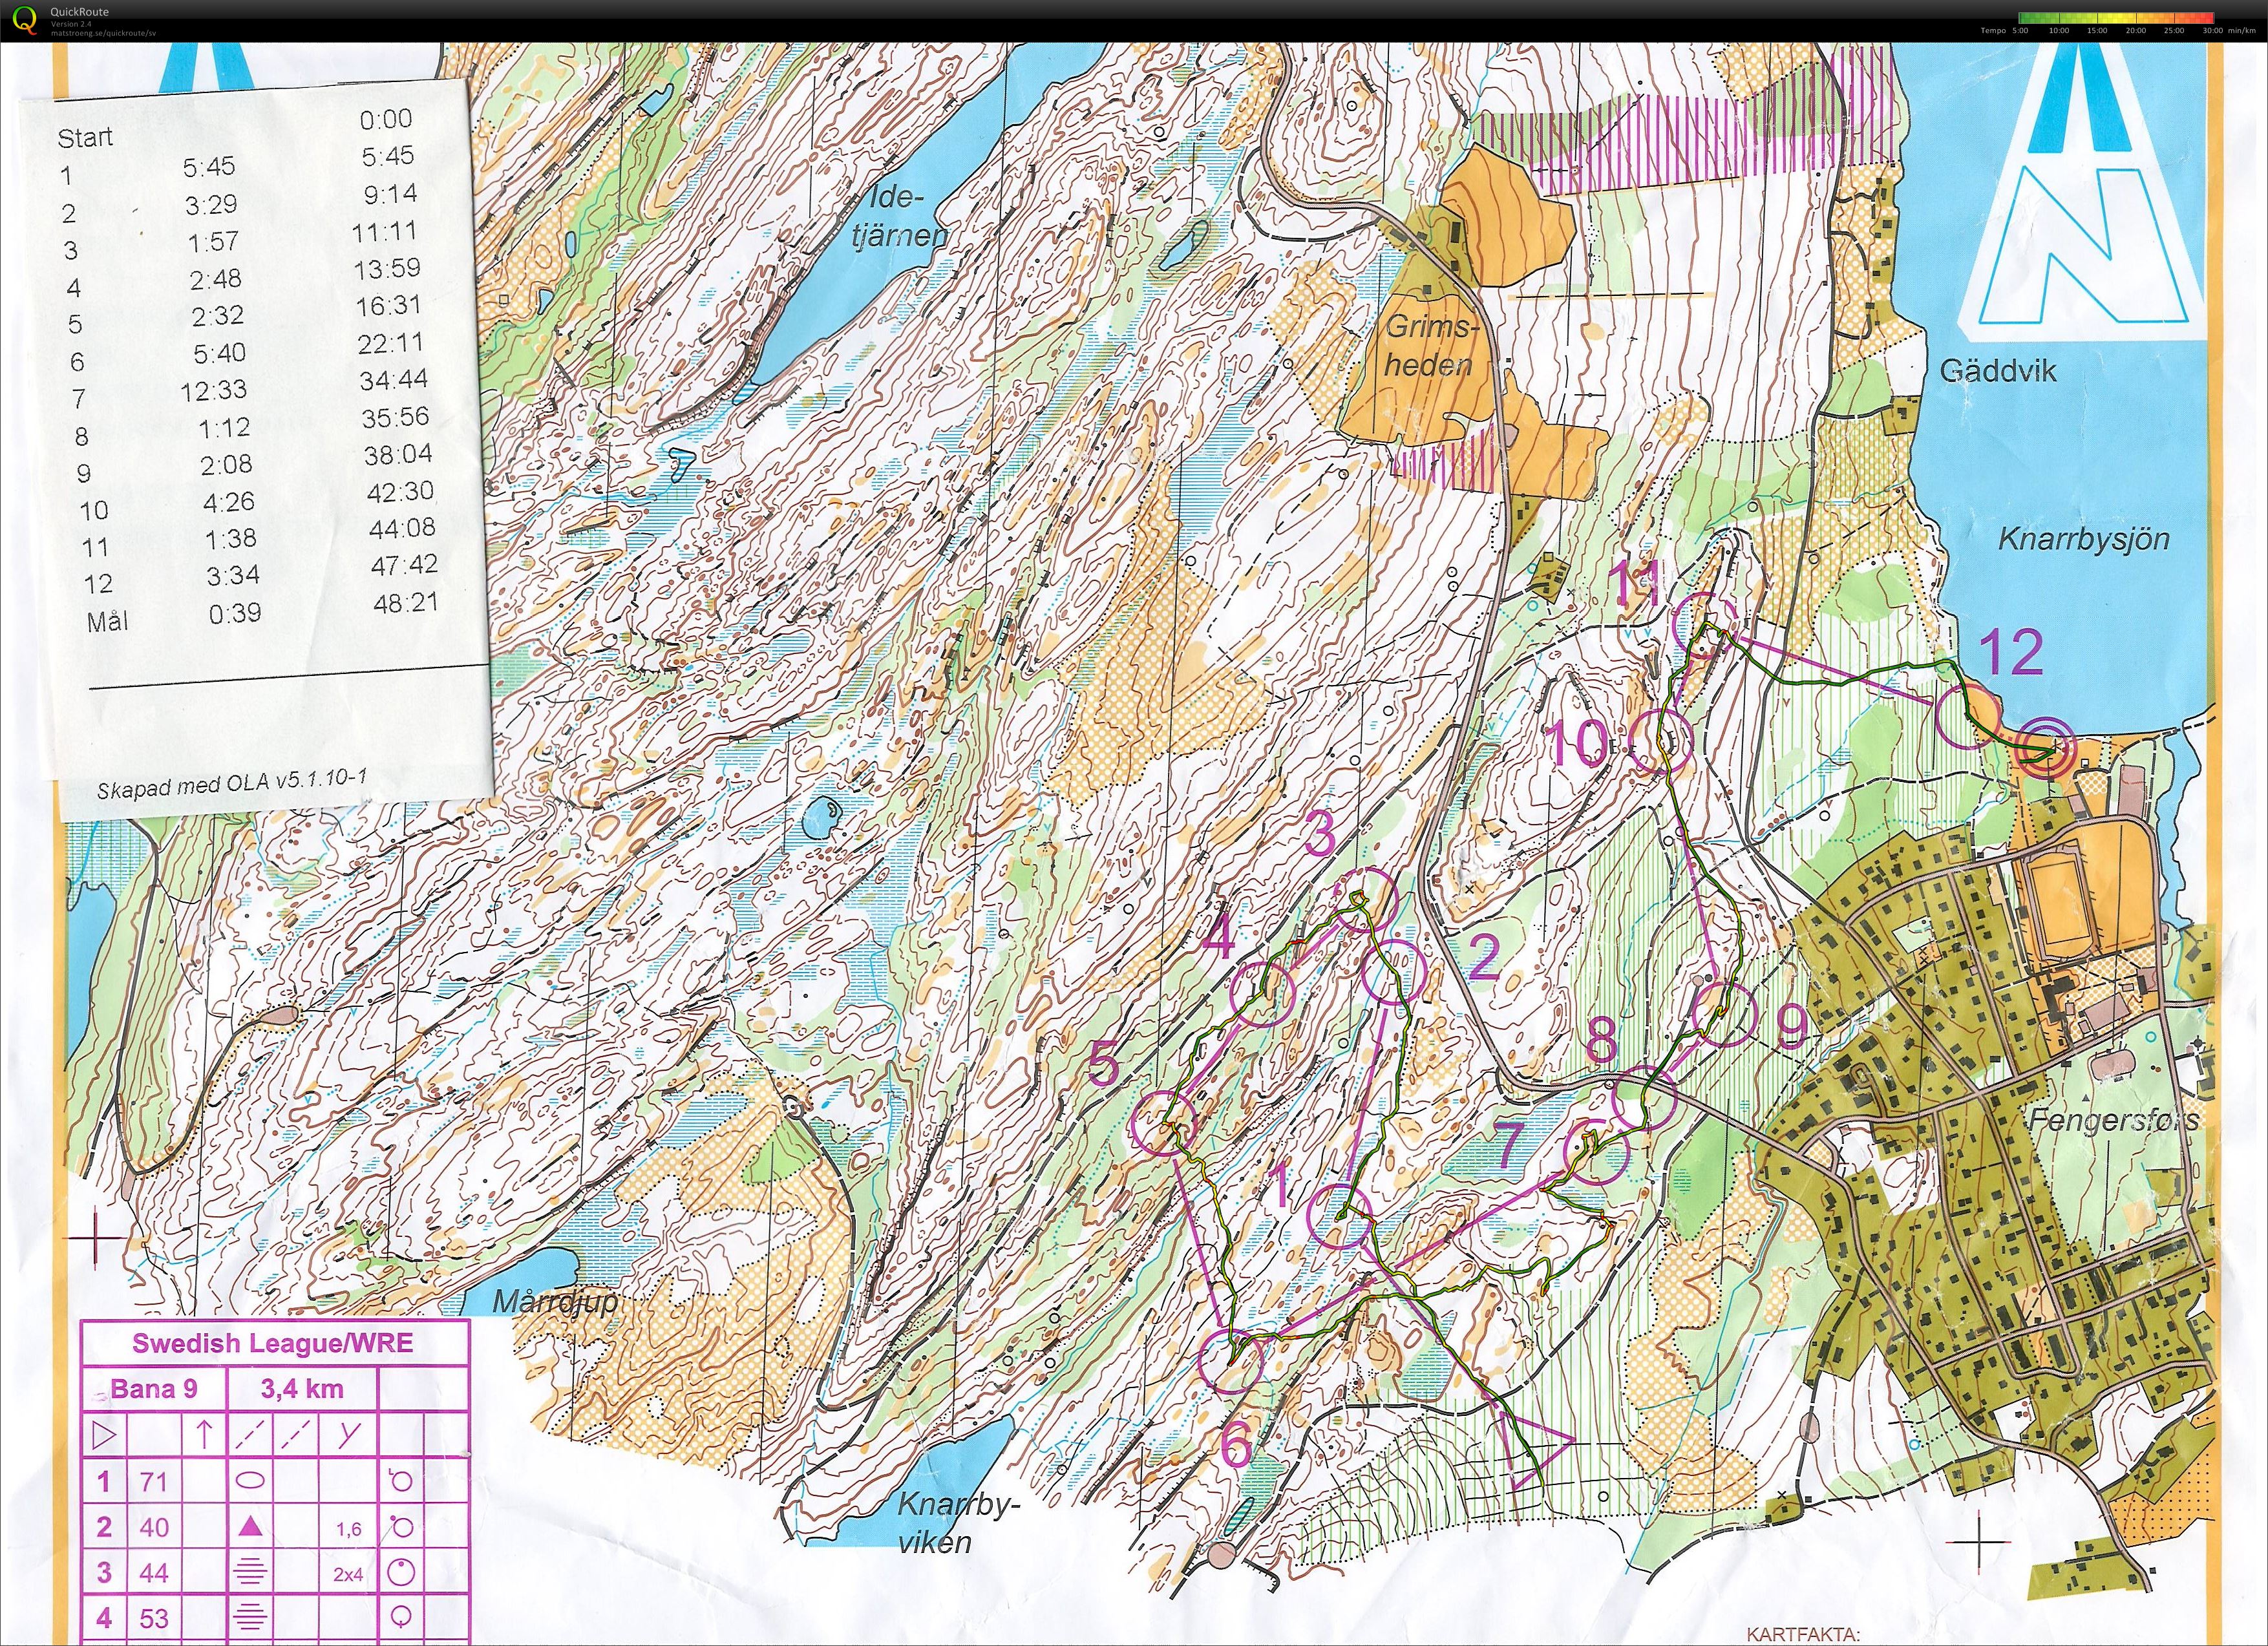
Task: Select the control 6 circle on map
Action: pyautogui.click(x=1230, y=1360)
